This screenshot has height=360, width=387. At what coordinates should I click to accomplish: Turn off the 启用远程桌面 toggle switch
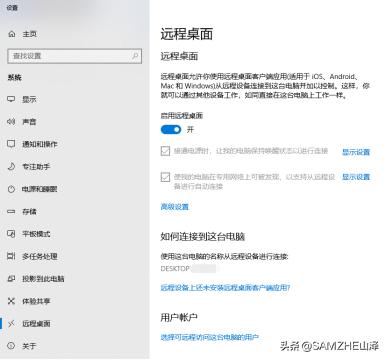coord(171,129)
